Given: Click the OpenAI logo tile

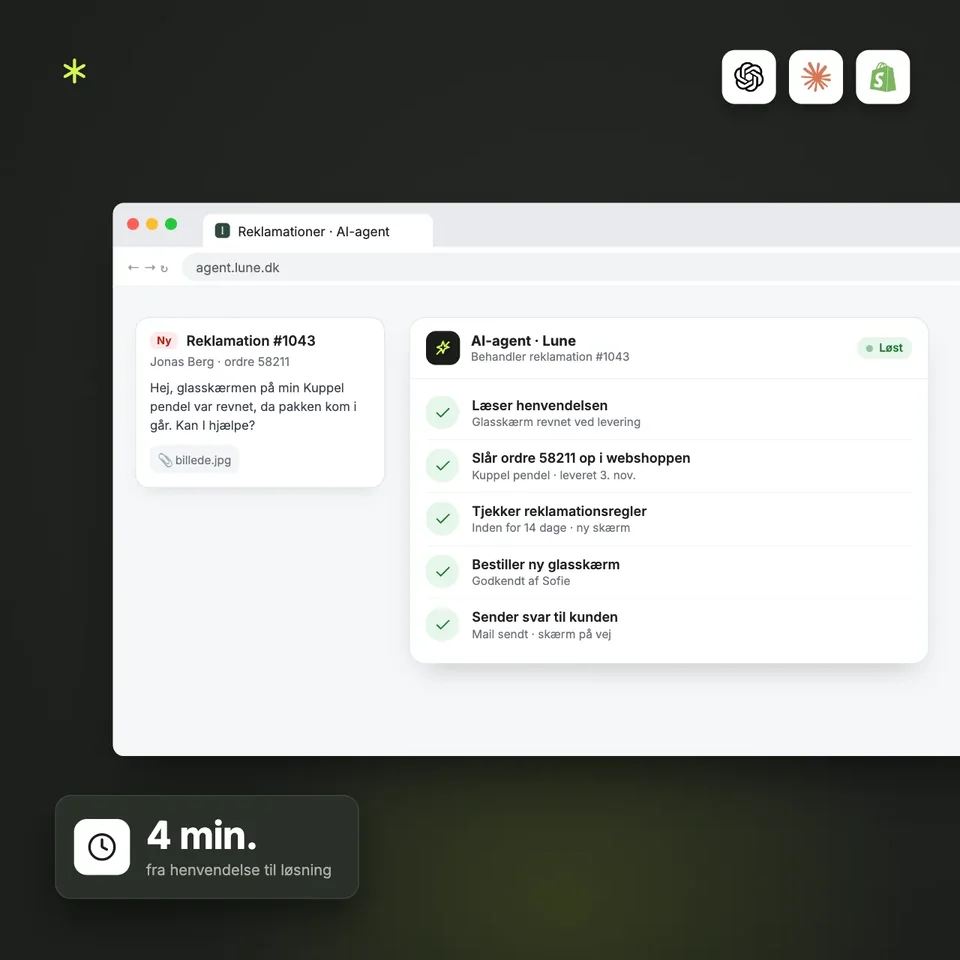Looking at the screenshot, I should tap(748, 77).
